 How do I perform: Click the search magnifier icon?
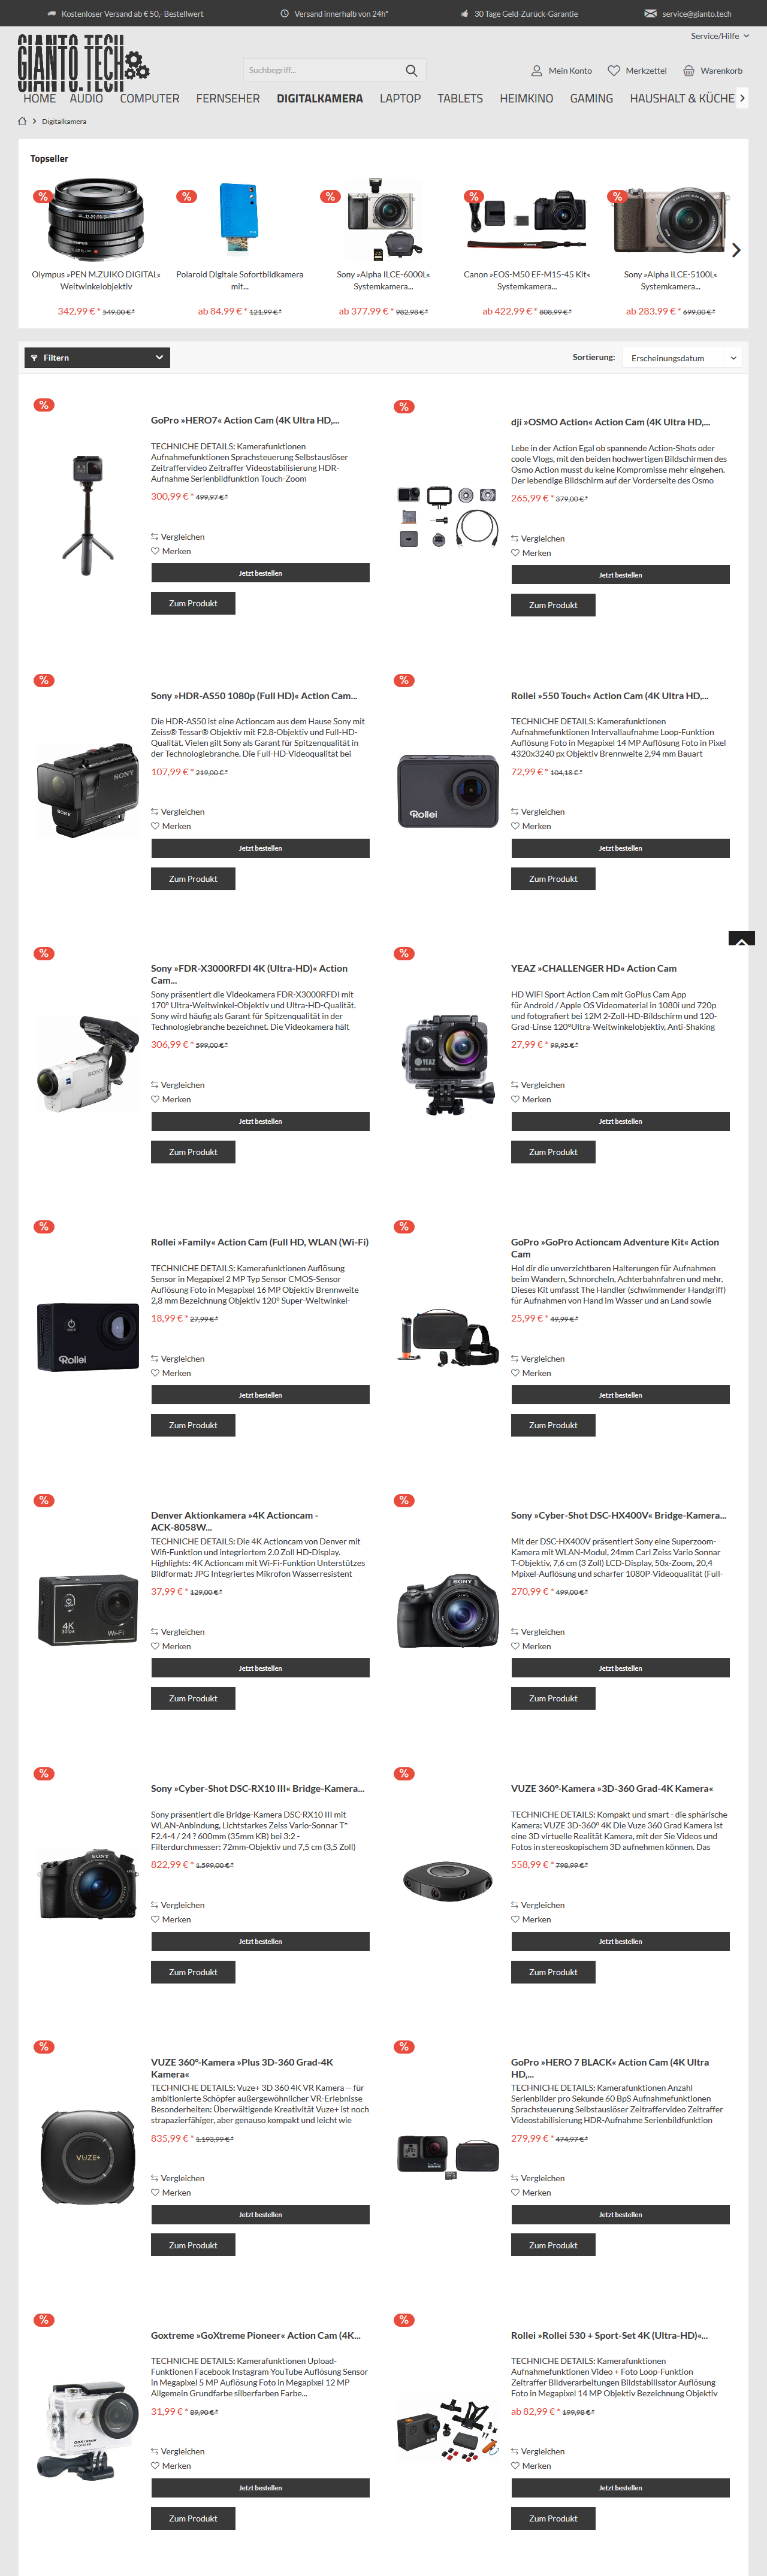411,70
